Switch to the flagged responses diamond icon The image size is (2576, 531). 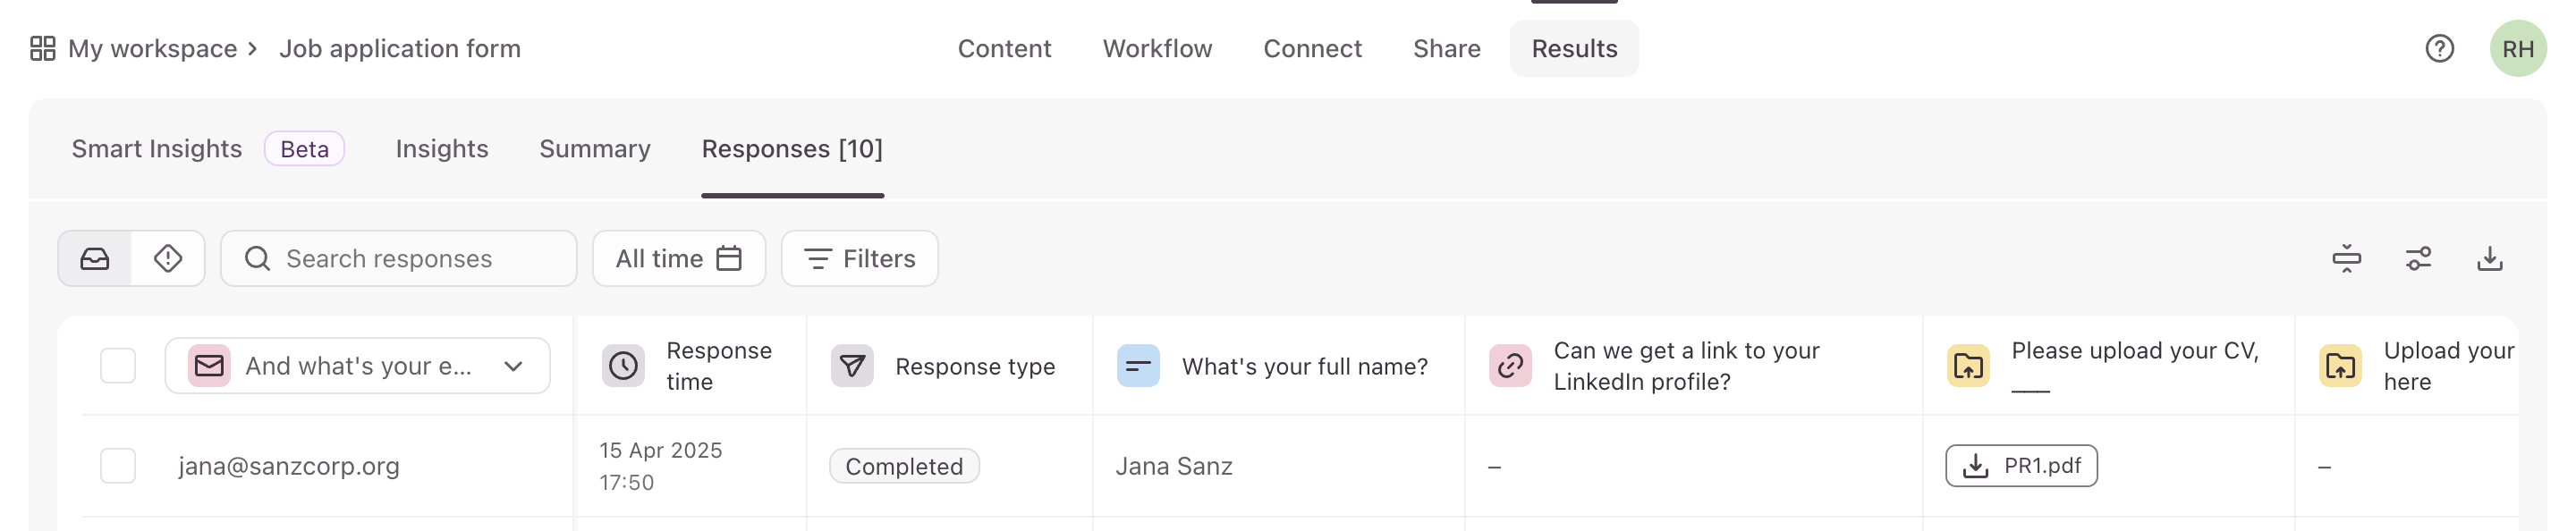tap(168, 259)
